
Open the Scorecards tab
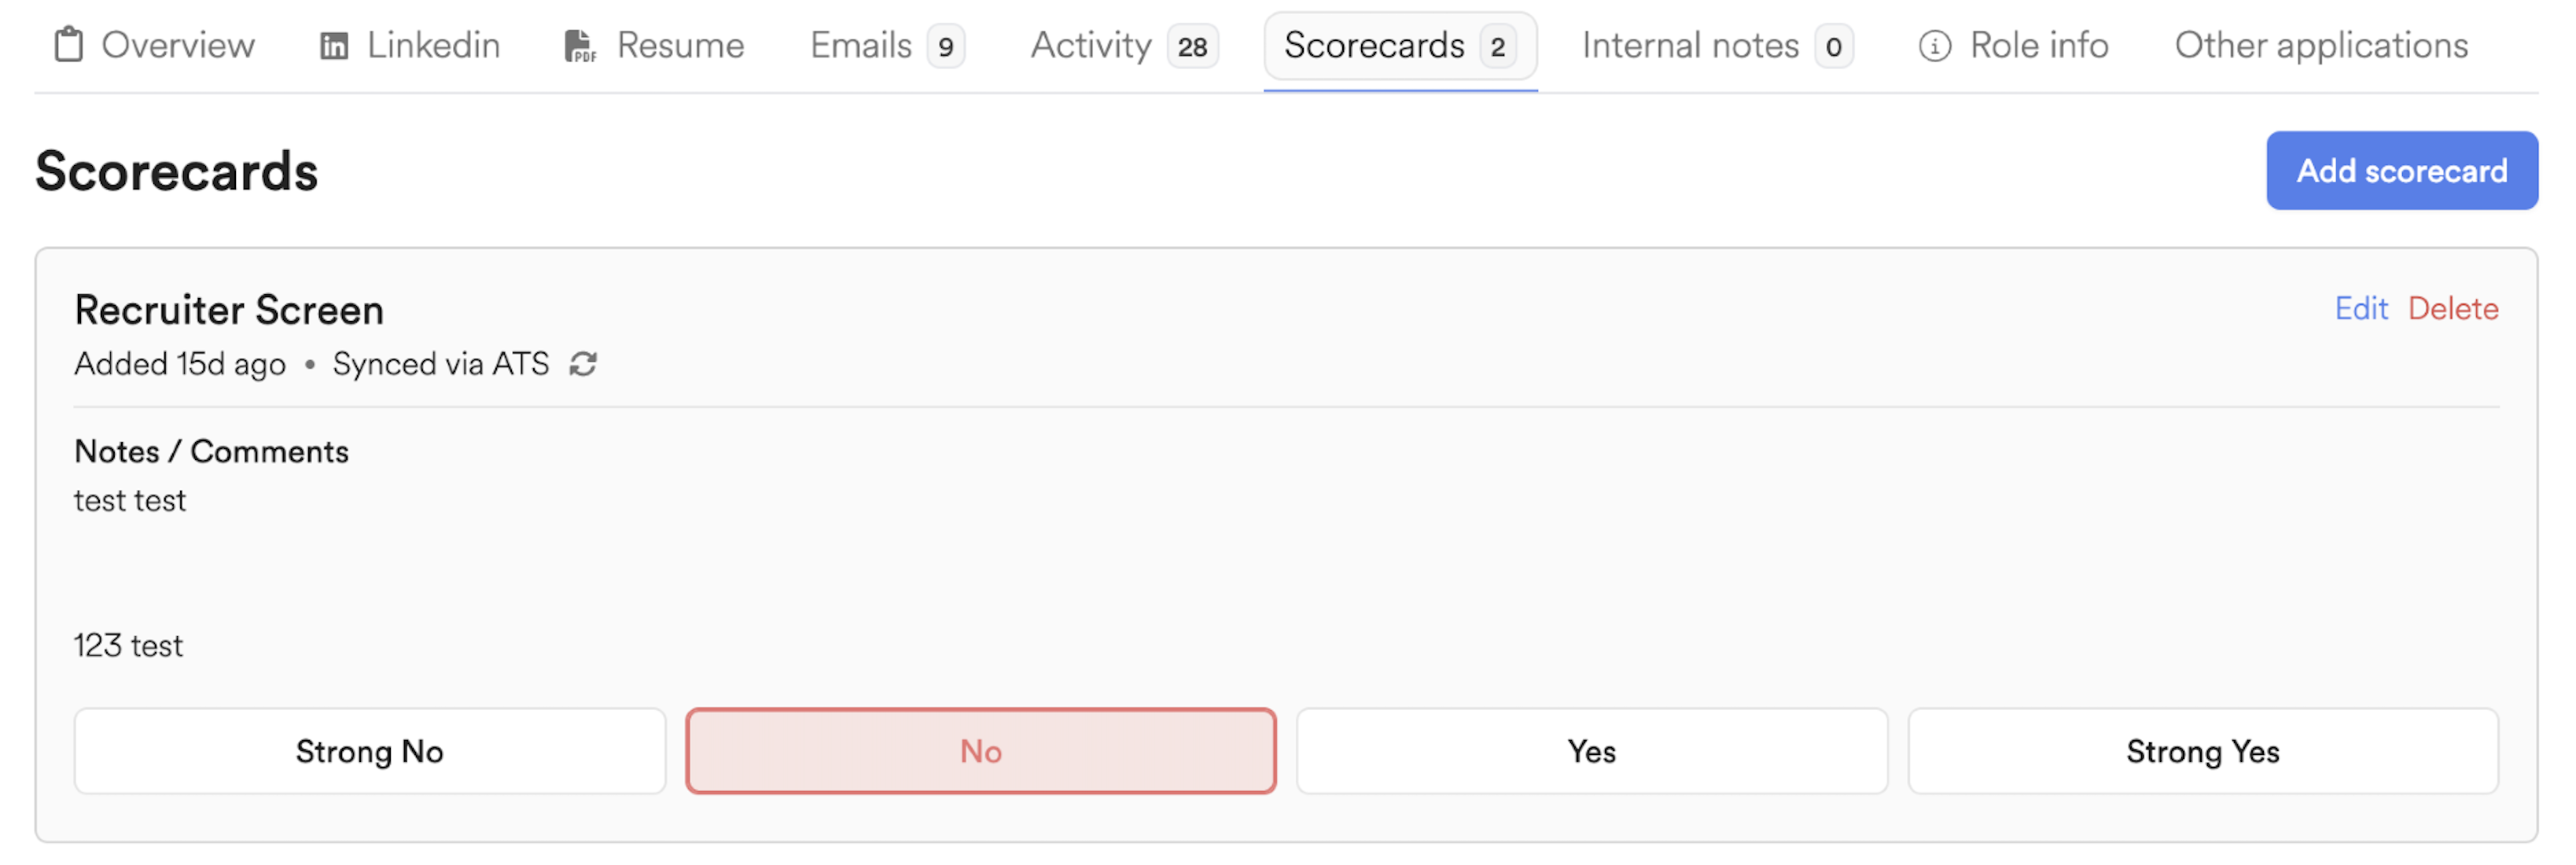point(1400,46)
